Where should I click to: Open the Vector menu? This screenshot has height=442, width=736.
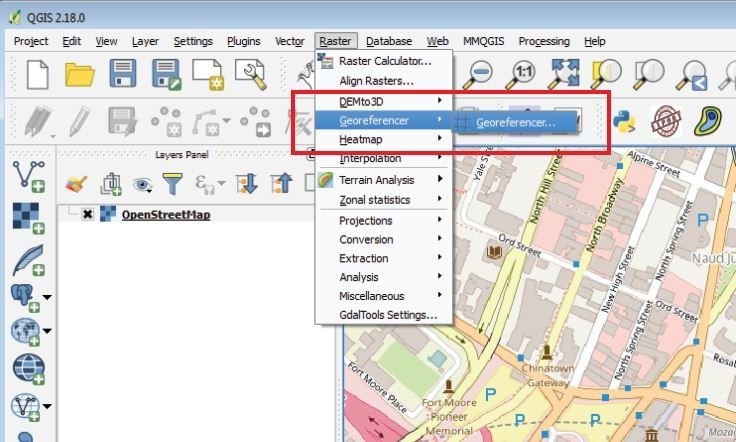click(x=290, y=41)
